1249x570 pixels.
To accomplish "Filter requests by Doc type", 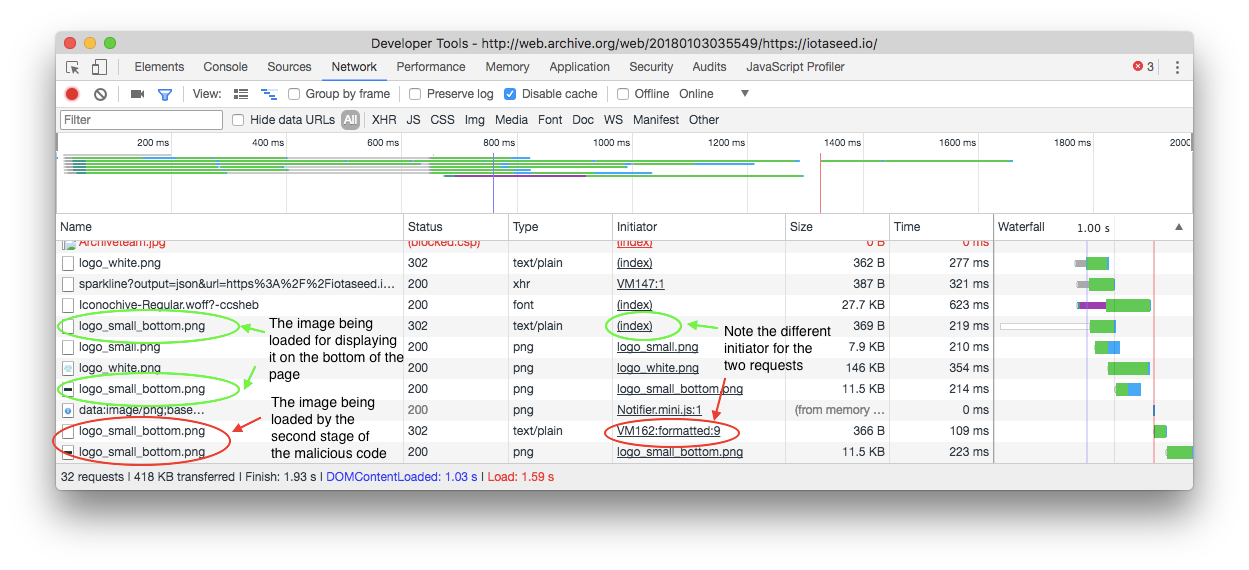I will tap(583, 120).
